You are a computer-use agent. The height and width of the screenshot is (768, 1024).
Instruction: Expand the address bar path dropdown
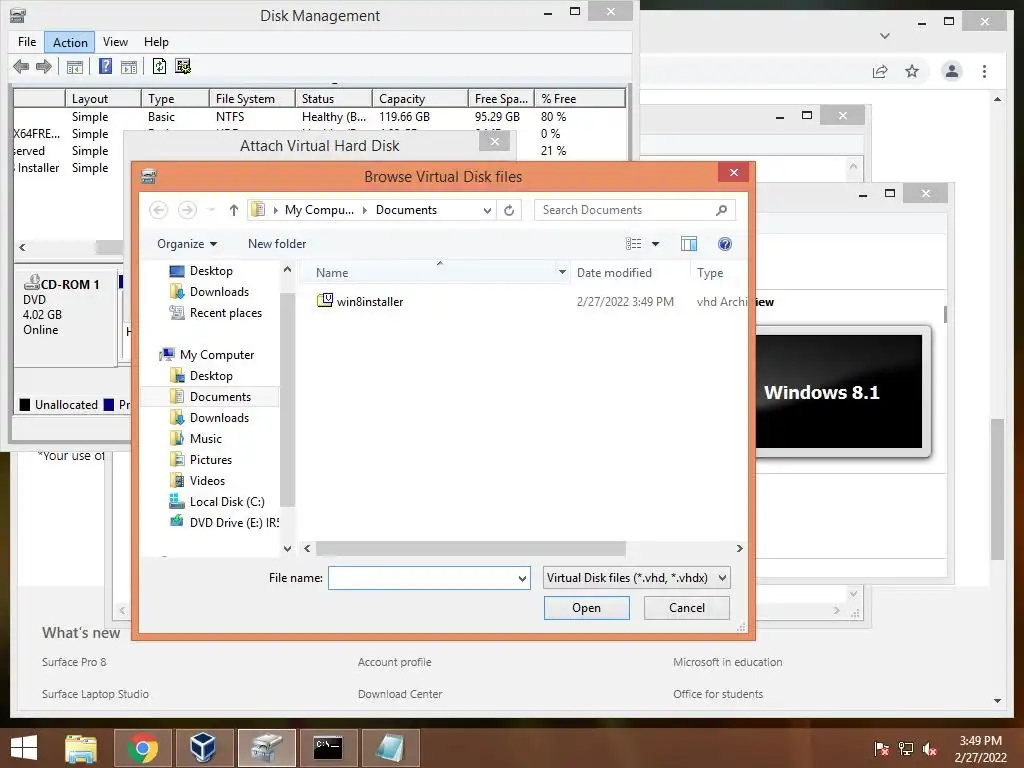tap(487, 210)
